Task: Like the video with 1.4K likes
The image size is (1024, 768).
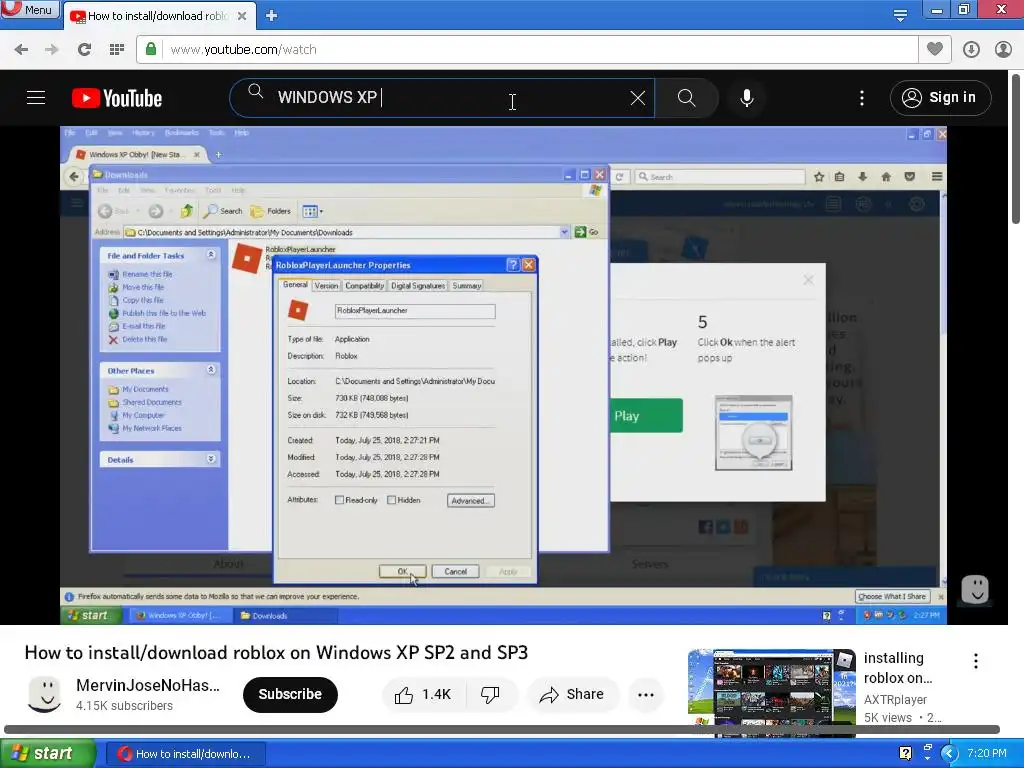Action: point(424,695)
